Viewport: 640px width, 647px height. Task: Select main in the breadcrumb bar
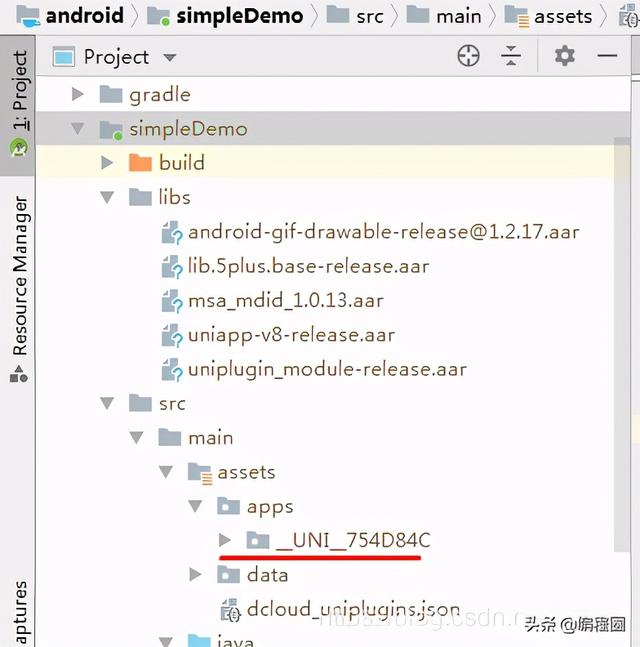coord(458,17)
